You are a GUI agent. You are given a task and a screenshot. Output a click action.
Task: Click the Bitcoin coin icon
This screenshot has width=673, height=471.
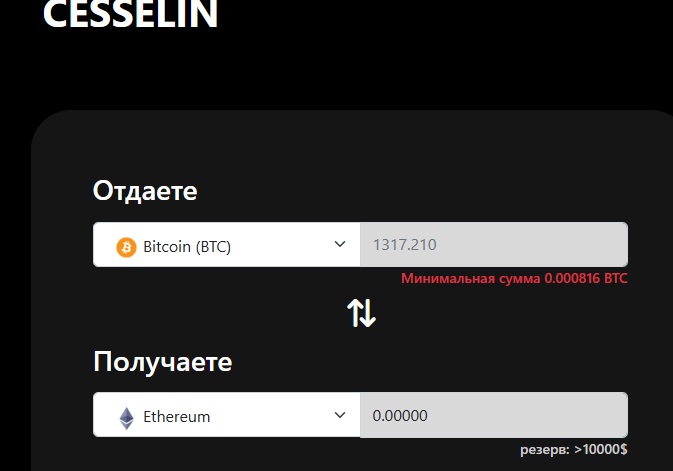127,246
